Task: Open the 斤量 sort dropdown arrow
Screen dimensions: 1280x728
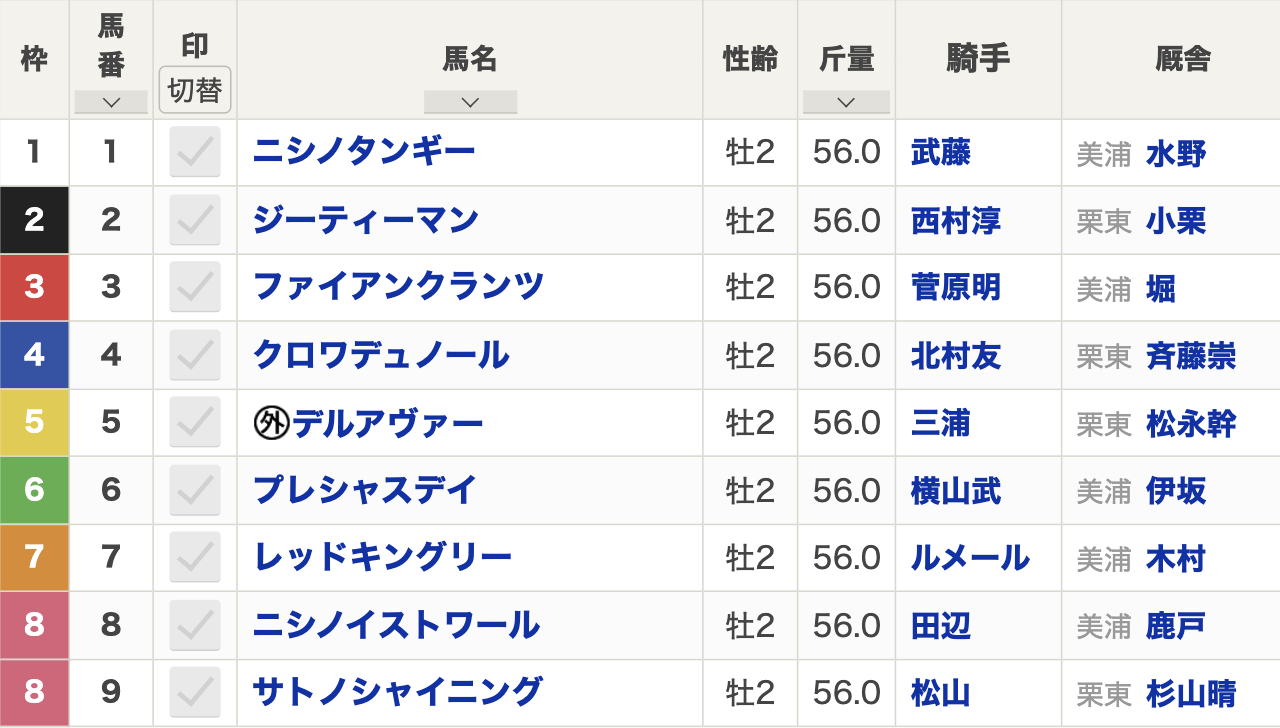Action: point(846,102)
